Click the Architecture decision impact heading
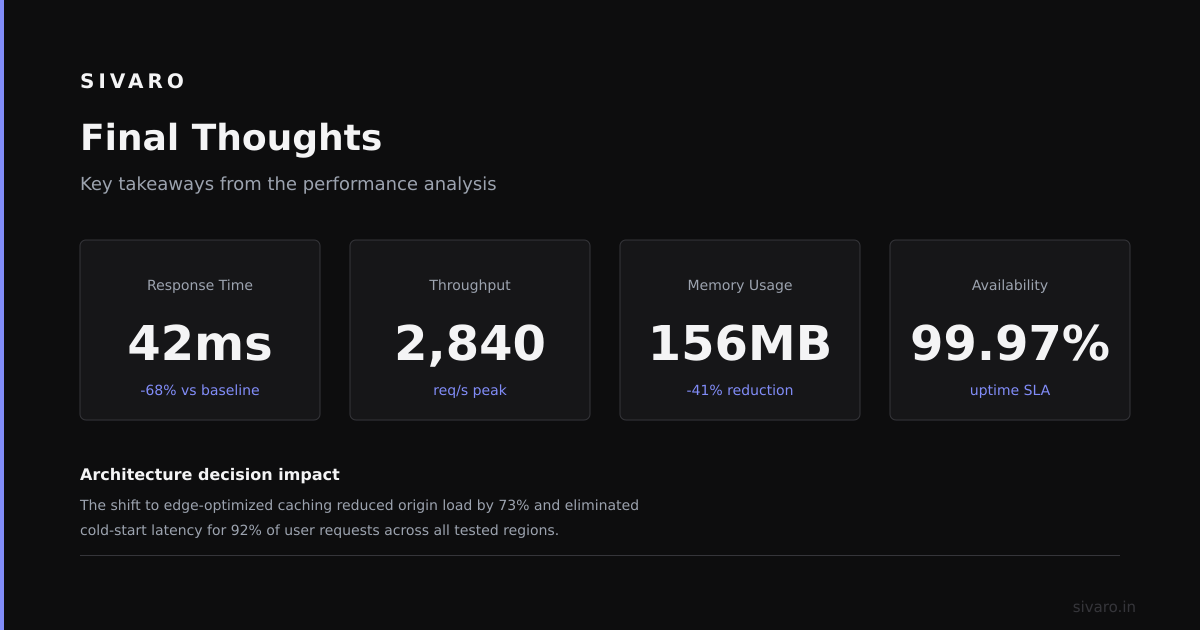 pyautogui.click(x=210, y=475)
